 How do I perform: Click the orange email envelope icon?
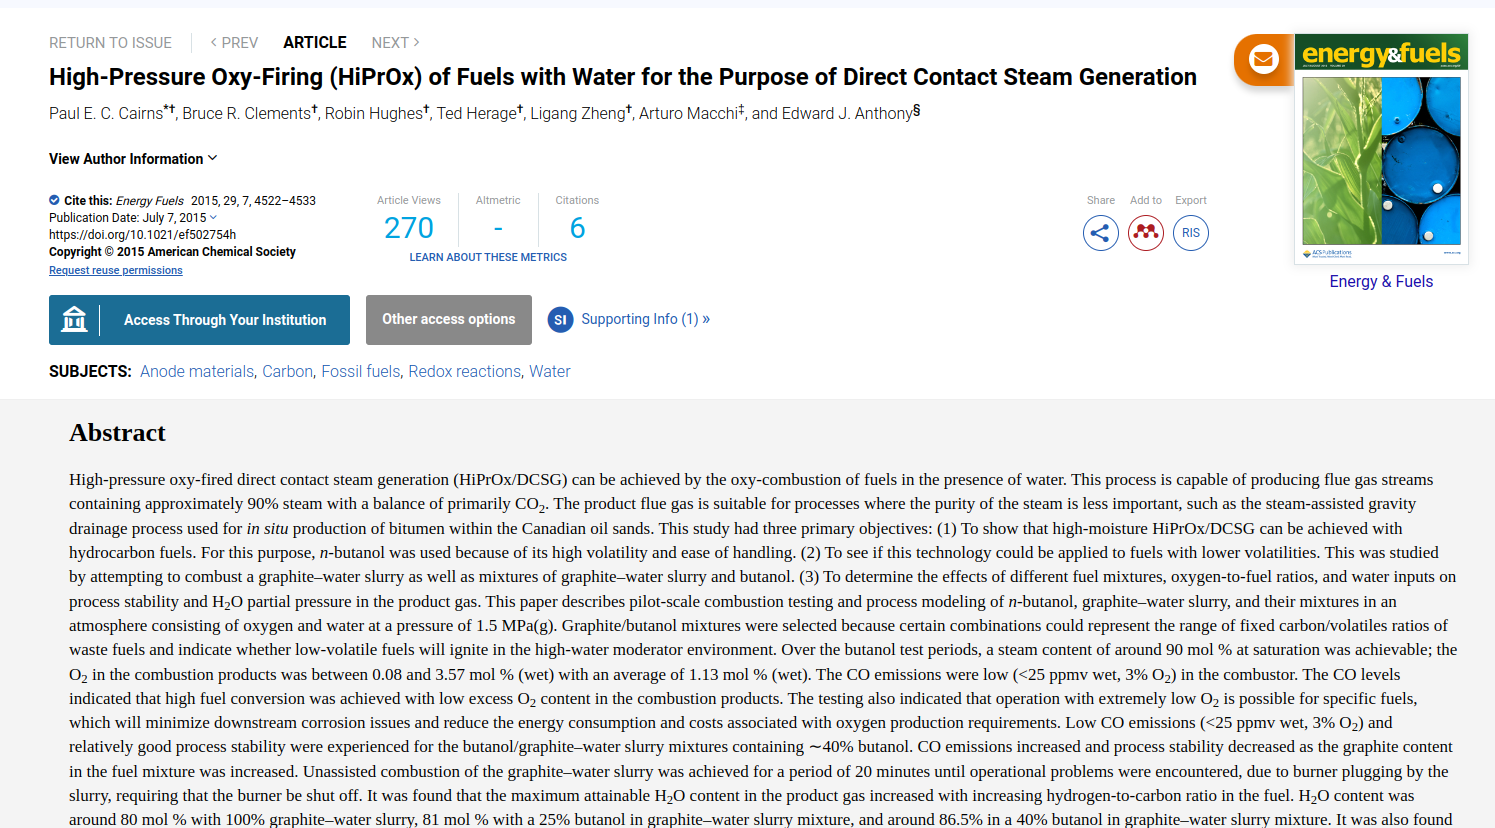click(x=1263, y=59)
